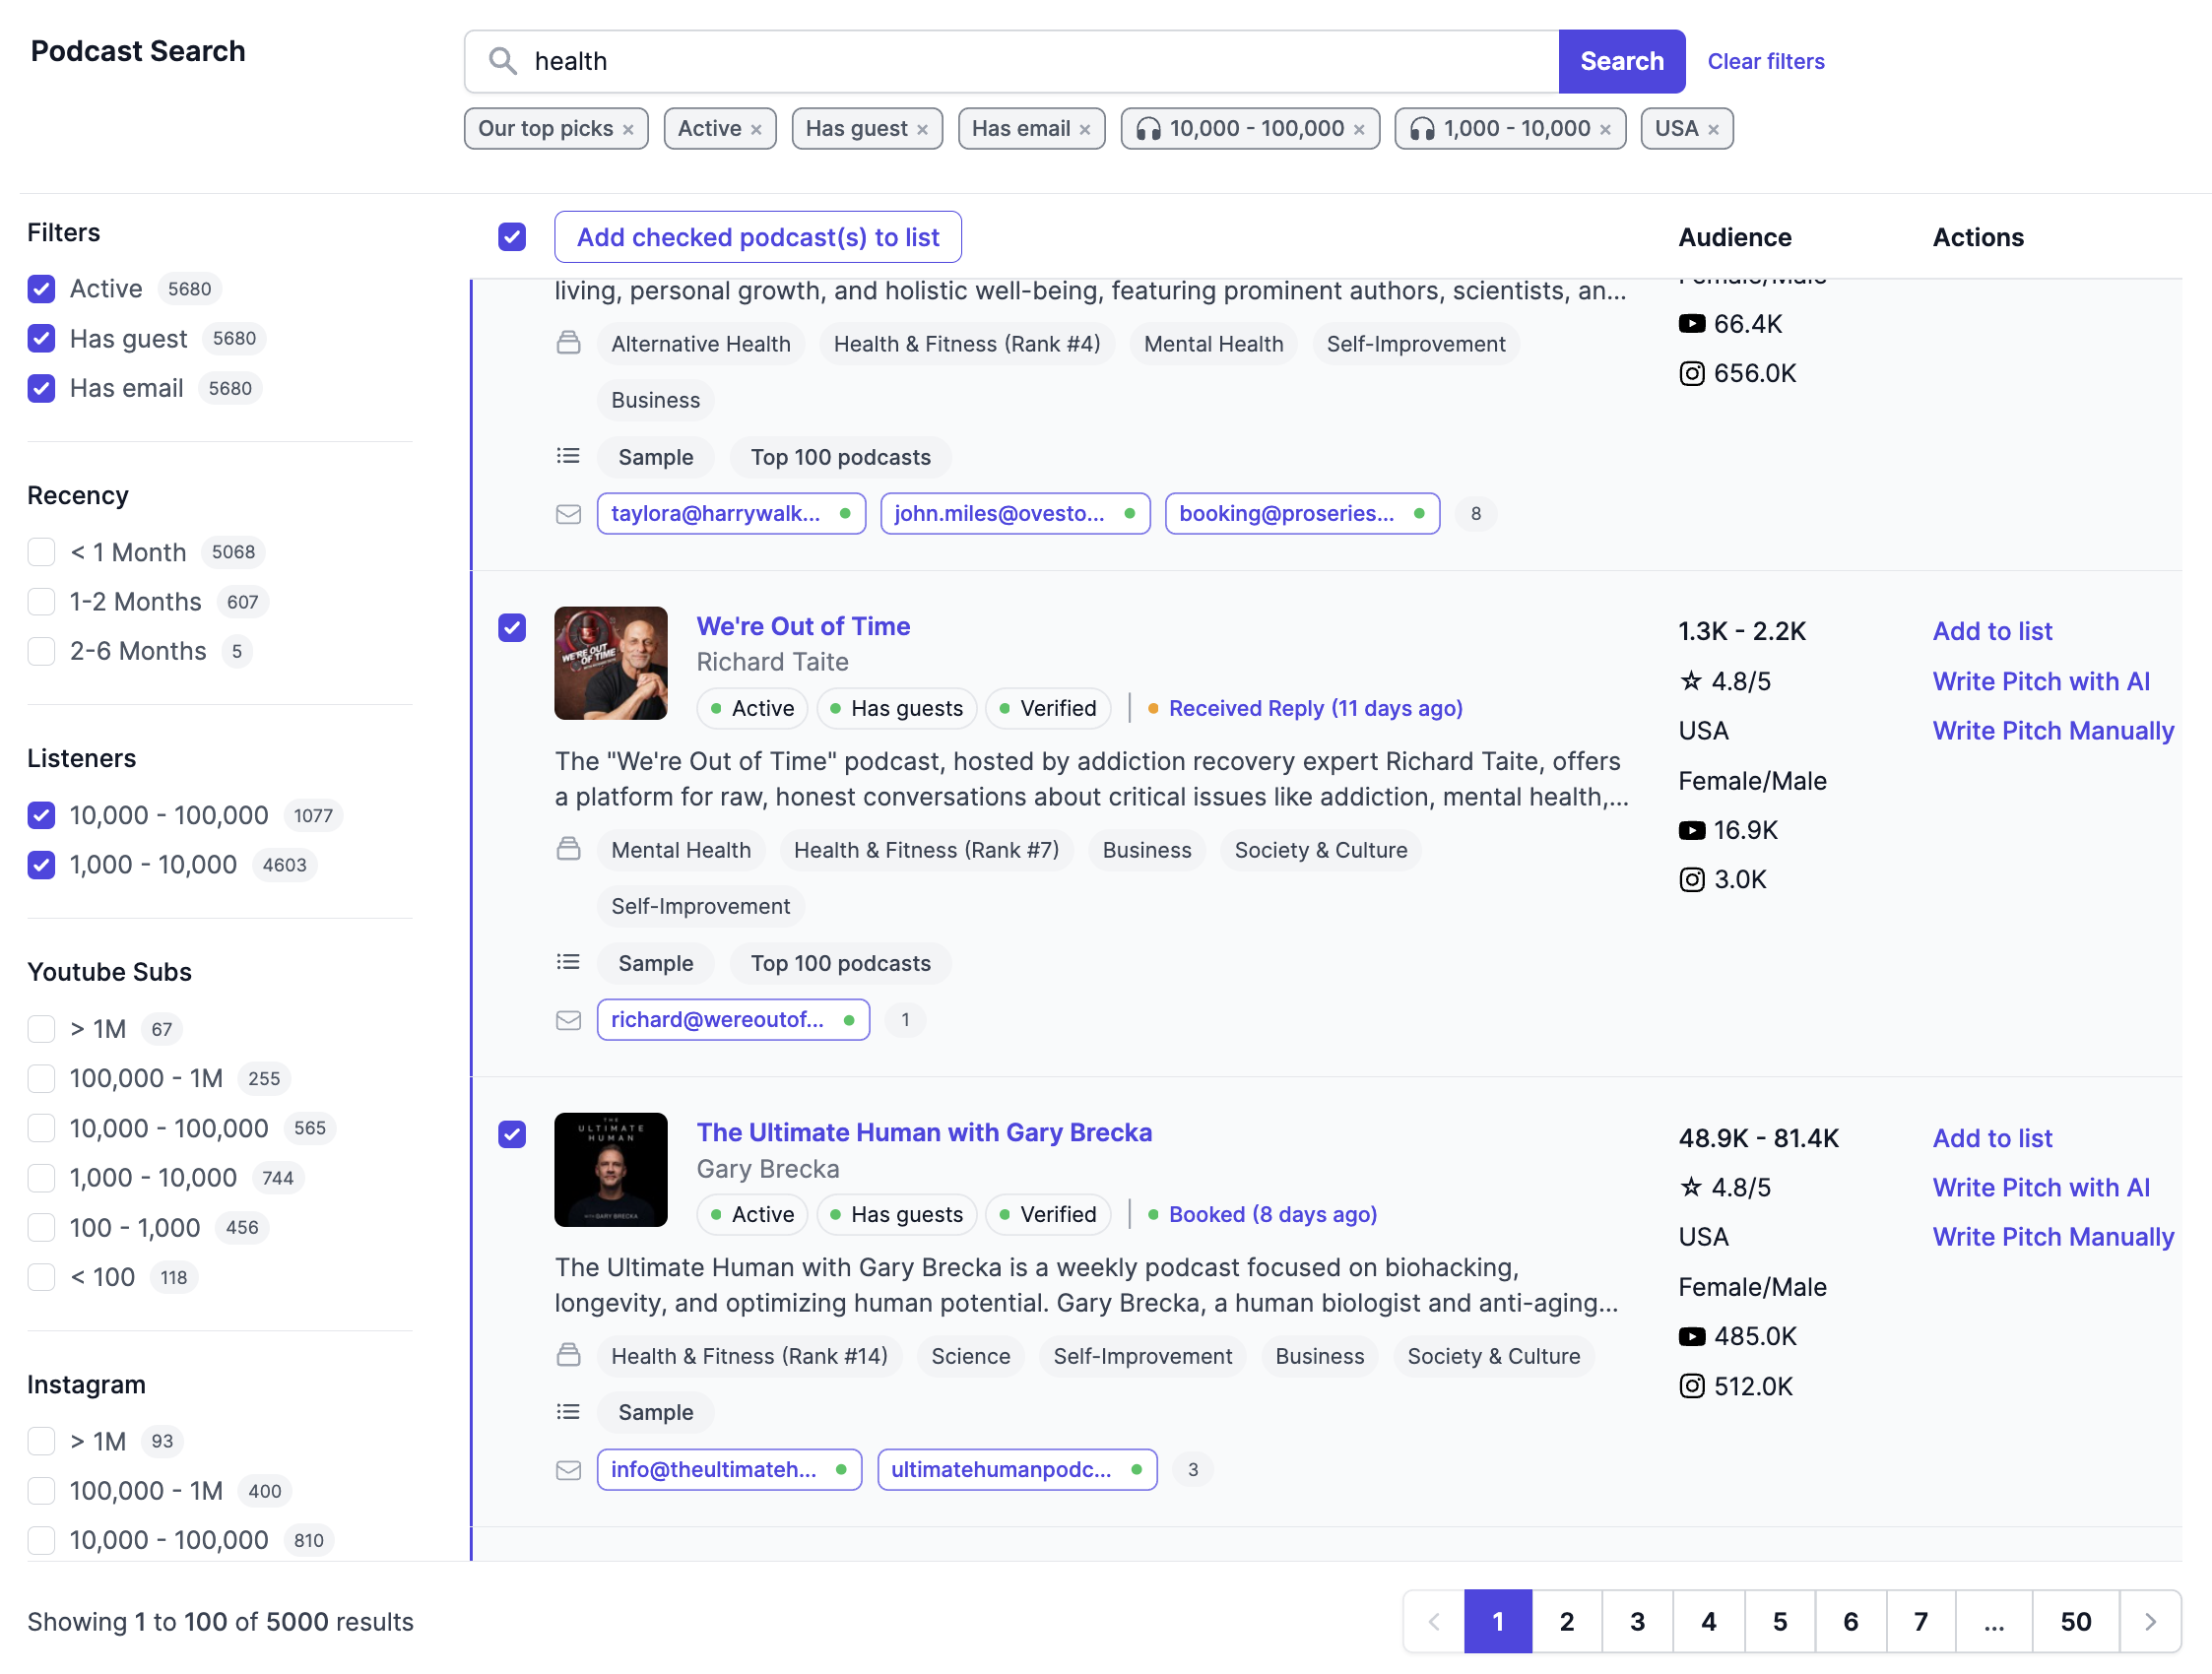
Task: Click the ellipsis pagination item
Action: click(1994, 1622)
